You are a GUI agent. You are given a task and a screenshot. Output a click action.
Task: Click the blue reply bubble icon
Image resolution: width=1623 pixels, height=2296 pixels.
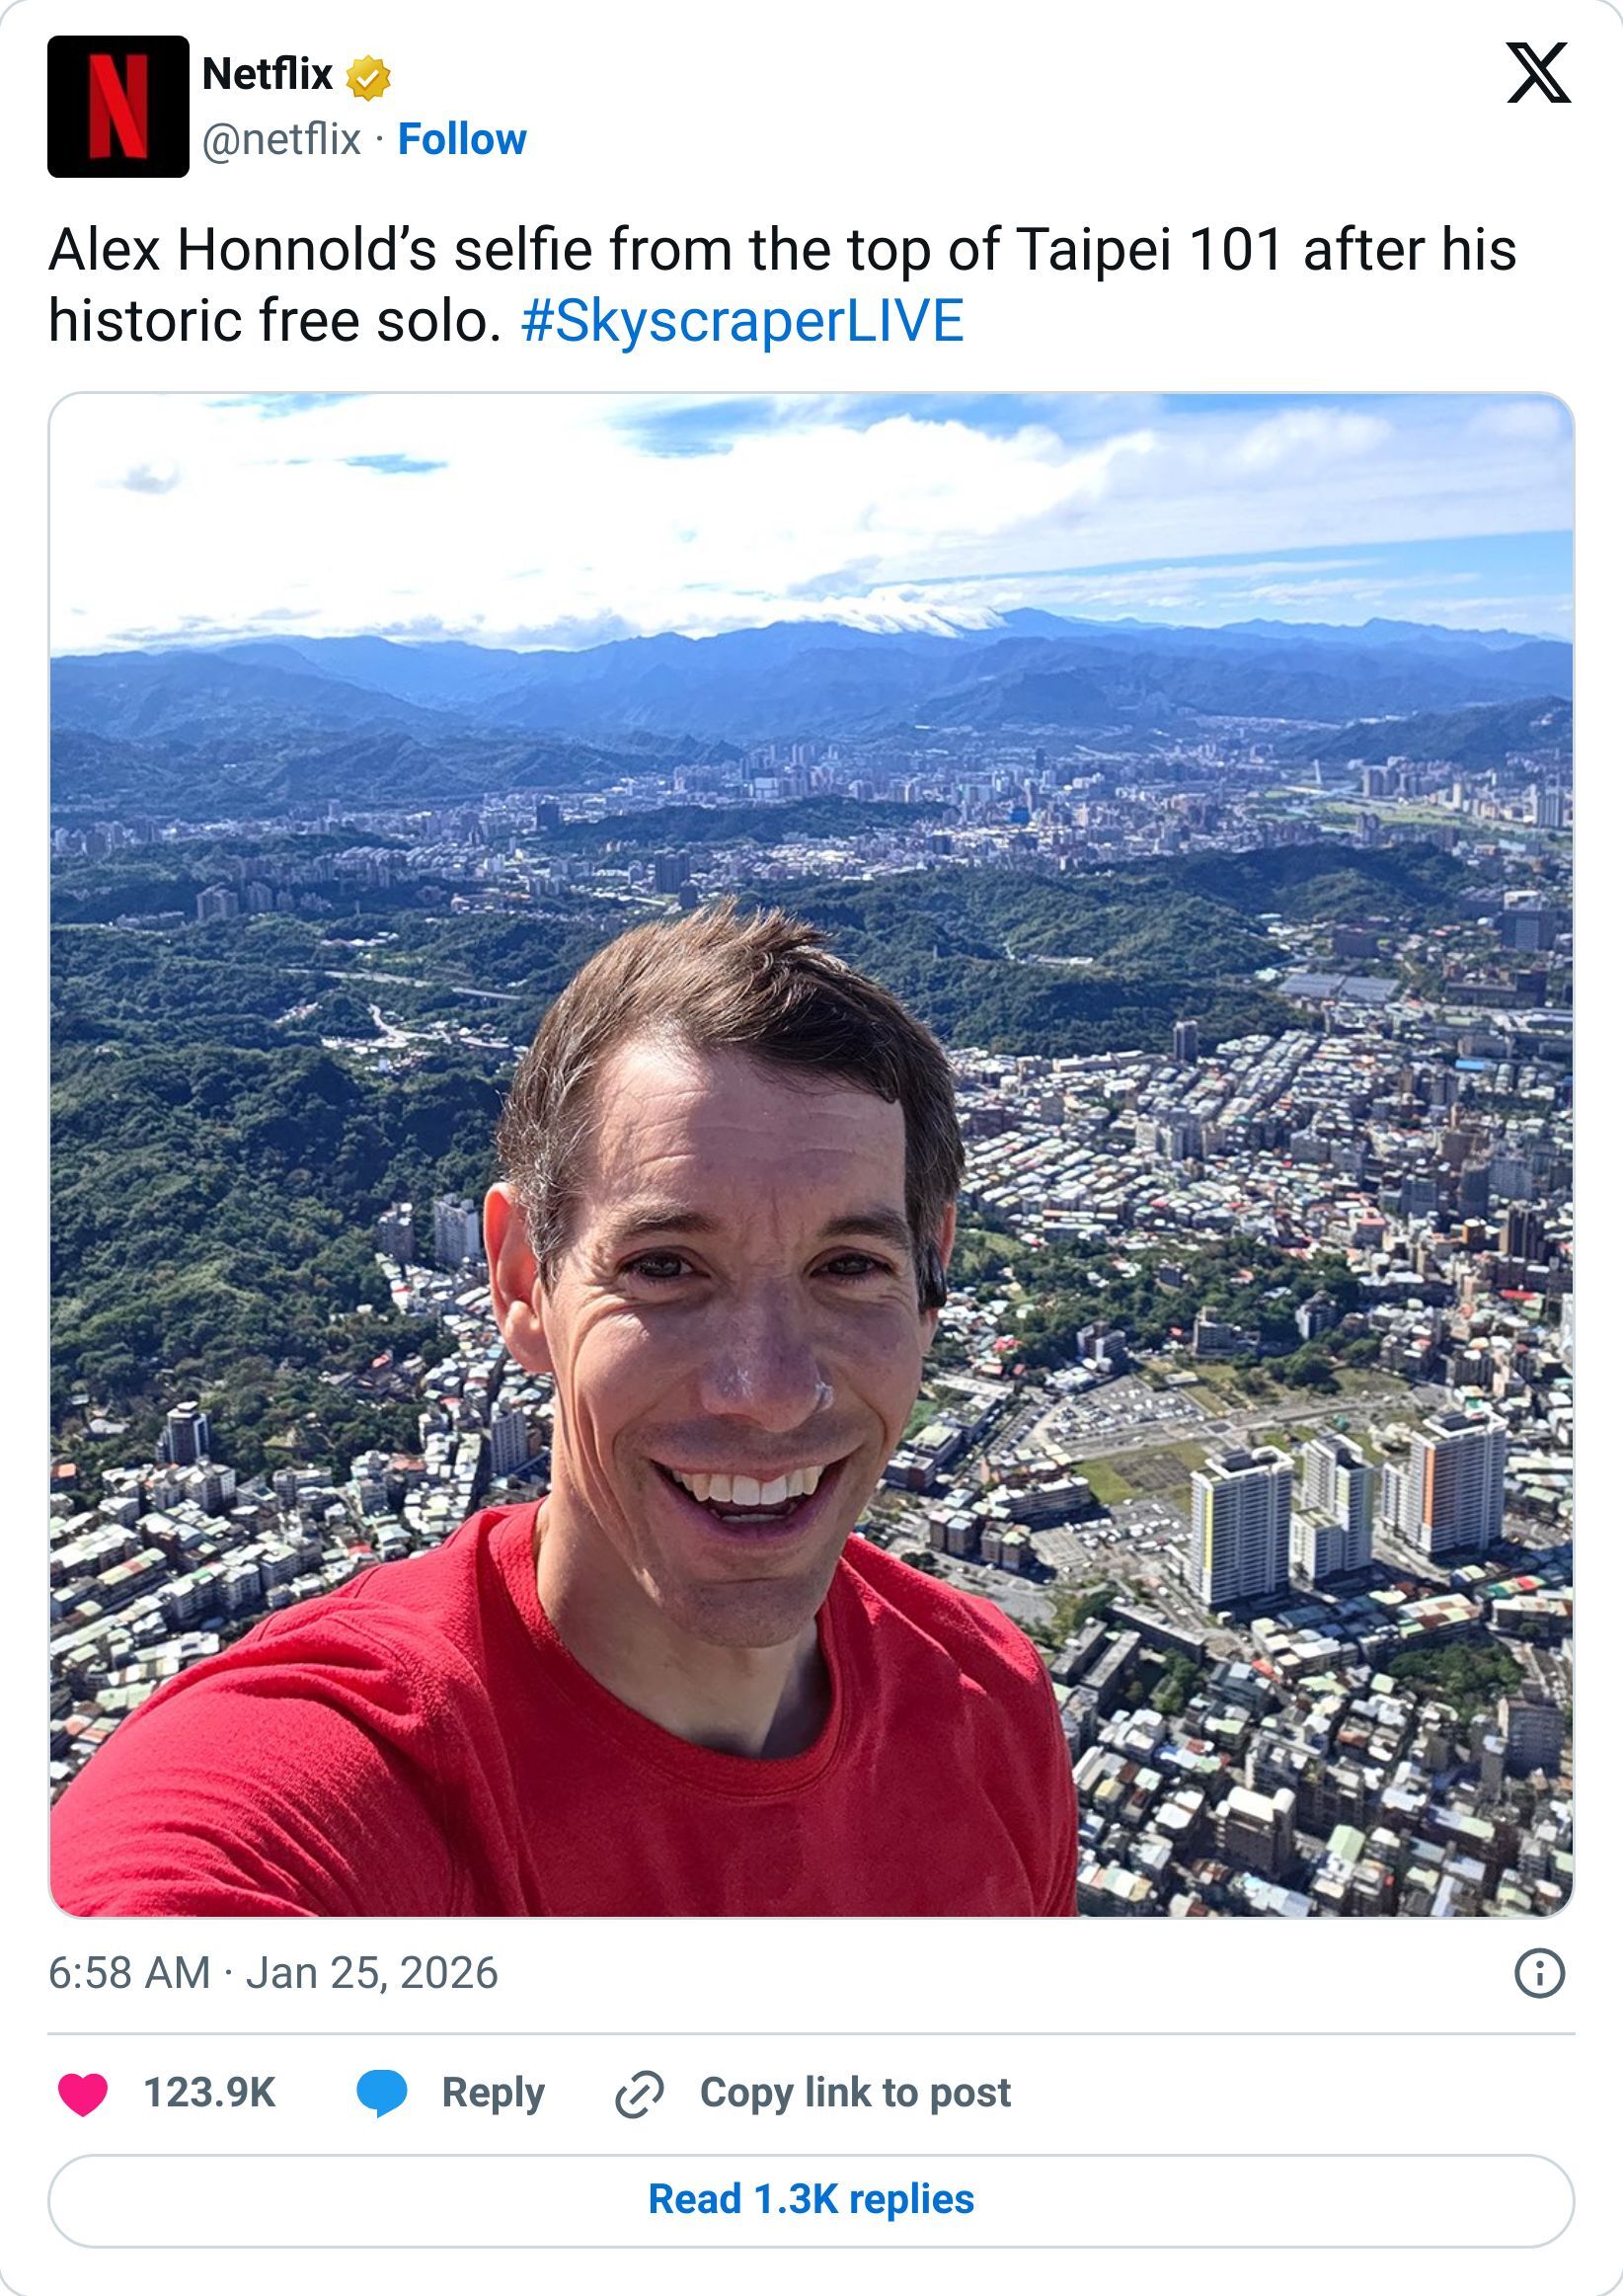382,2093
